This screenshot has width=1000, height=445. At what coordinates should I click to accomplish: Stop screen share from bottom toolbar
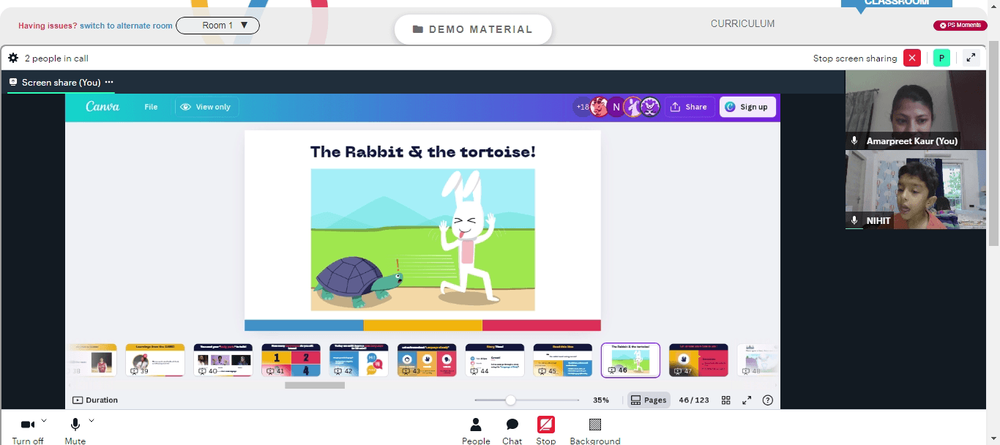(546, 431)
